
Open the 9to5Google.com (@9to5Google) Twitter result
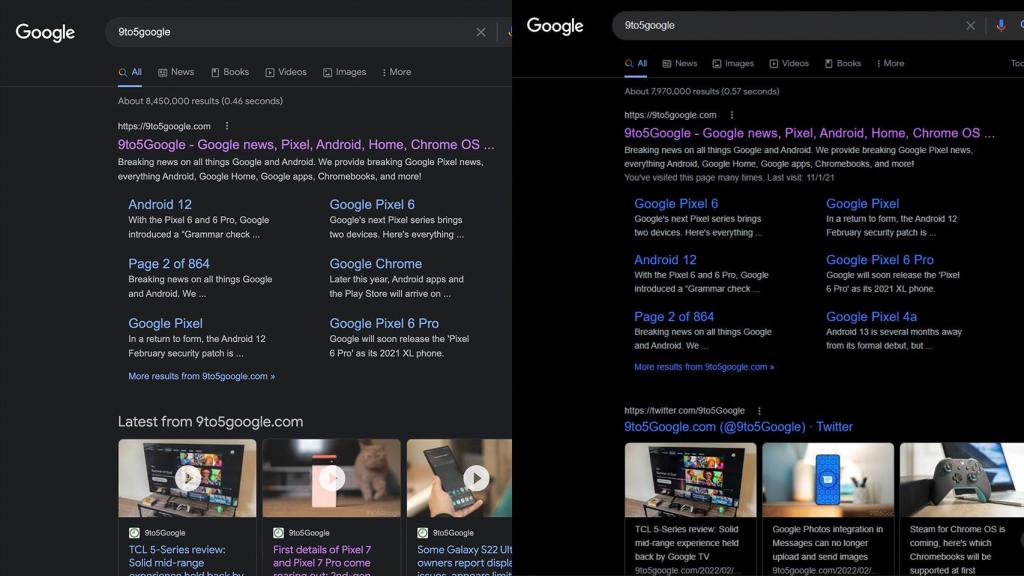click(x=738, y=427)
